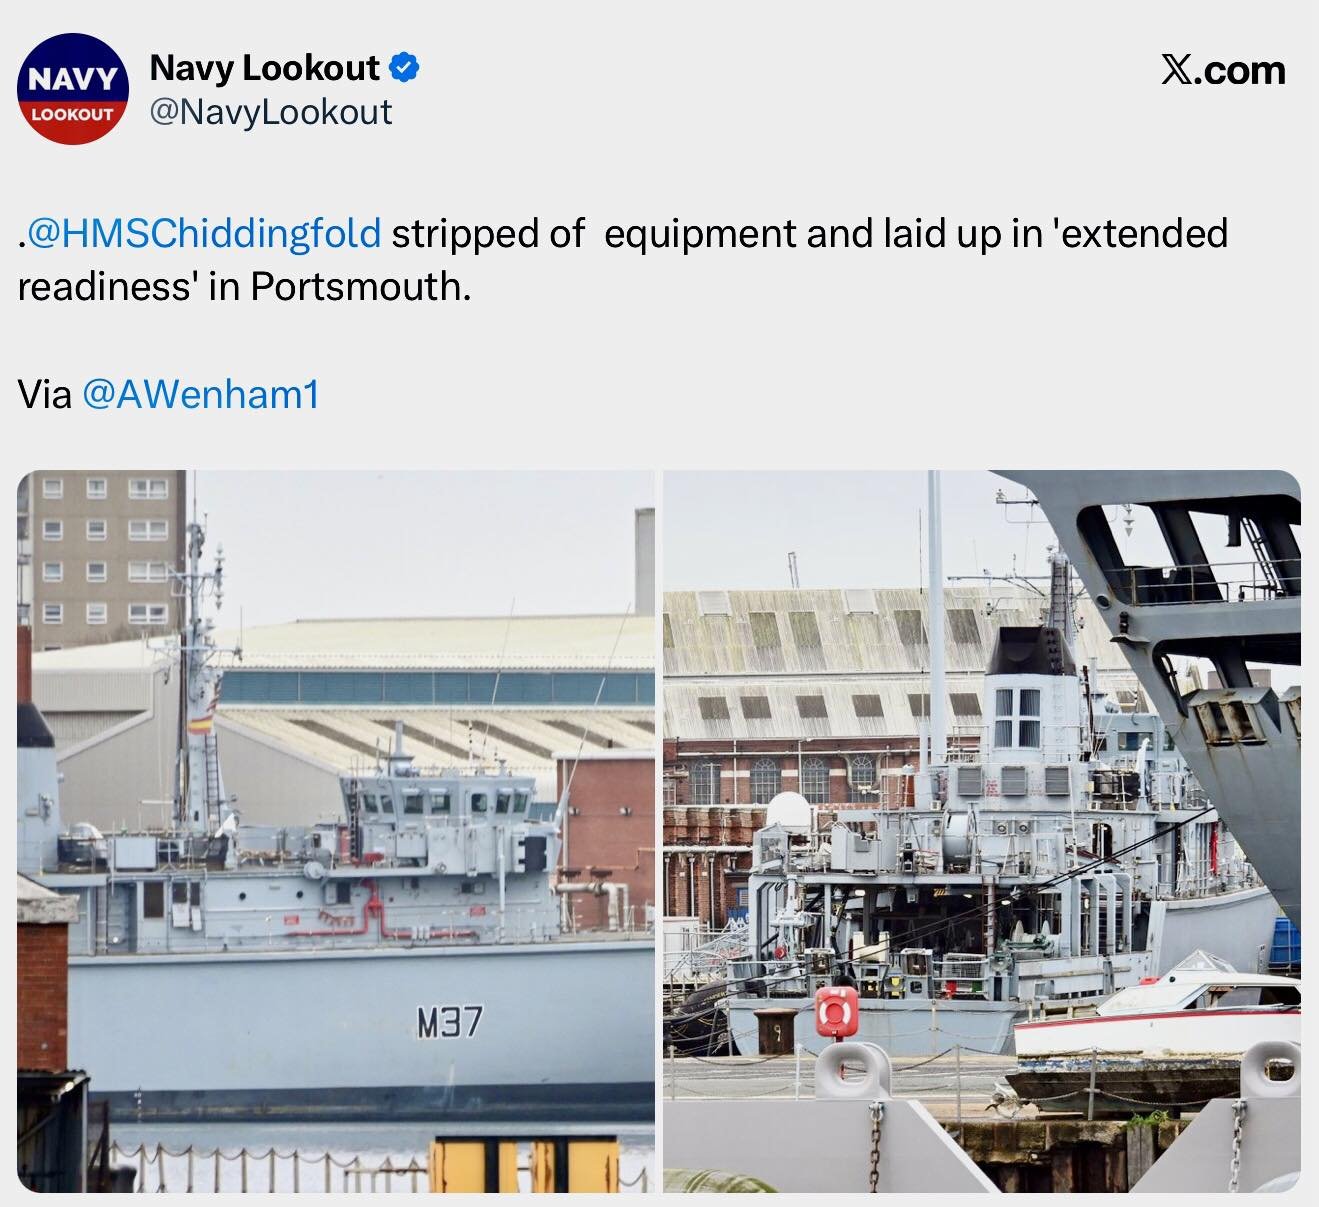The height and width of the screenshot is (1207, 1319).
Task: Open the @NavyLookout handle
Action: [271, 112]
